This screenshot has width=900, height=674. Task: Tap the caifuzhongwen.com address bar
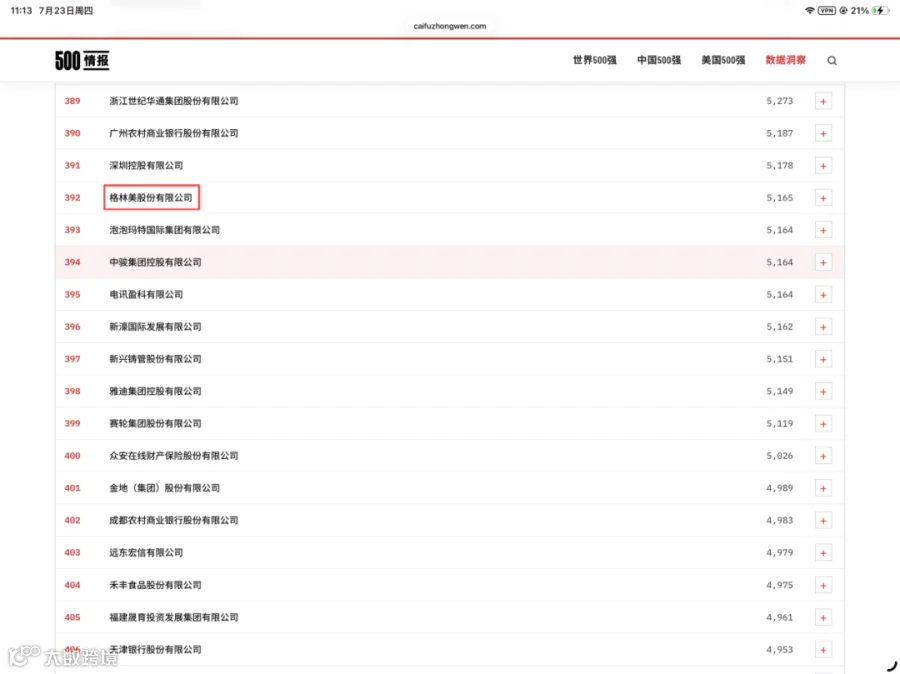click(450, 26)
